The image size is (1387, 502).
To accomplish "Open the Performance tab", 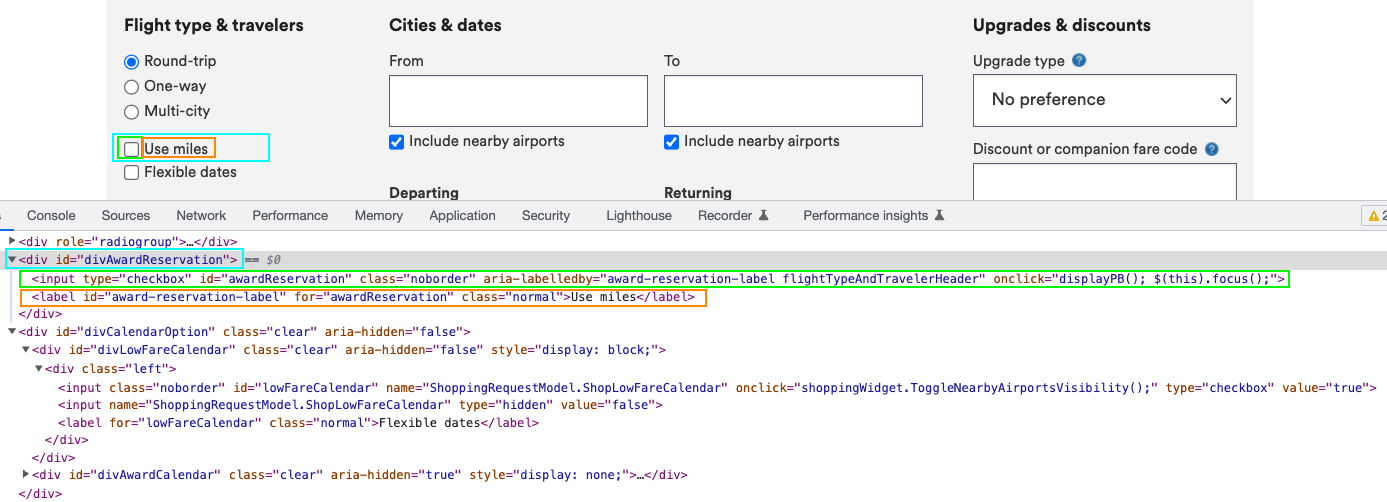I will point(290,215).
